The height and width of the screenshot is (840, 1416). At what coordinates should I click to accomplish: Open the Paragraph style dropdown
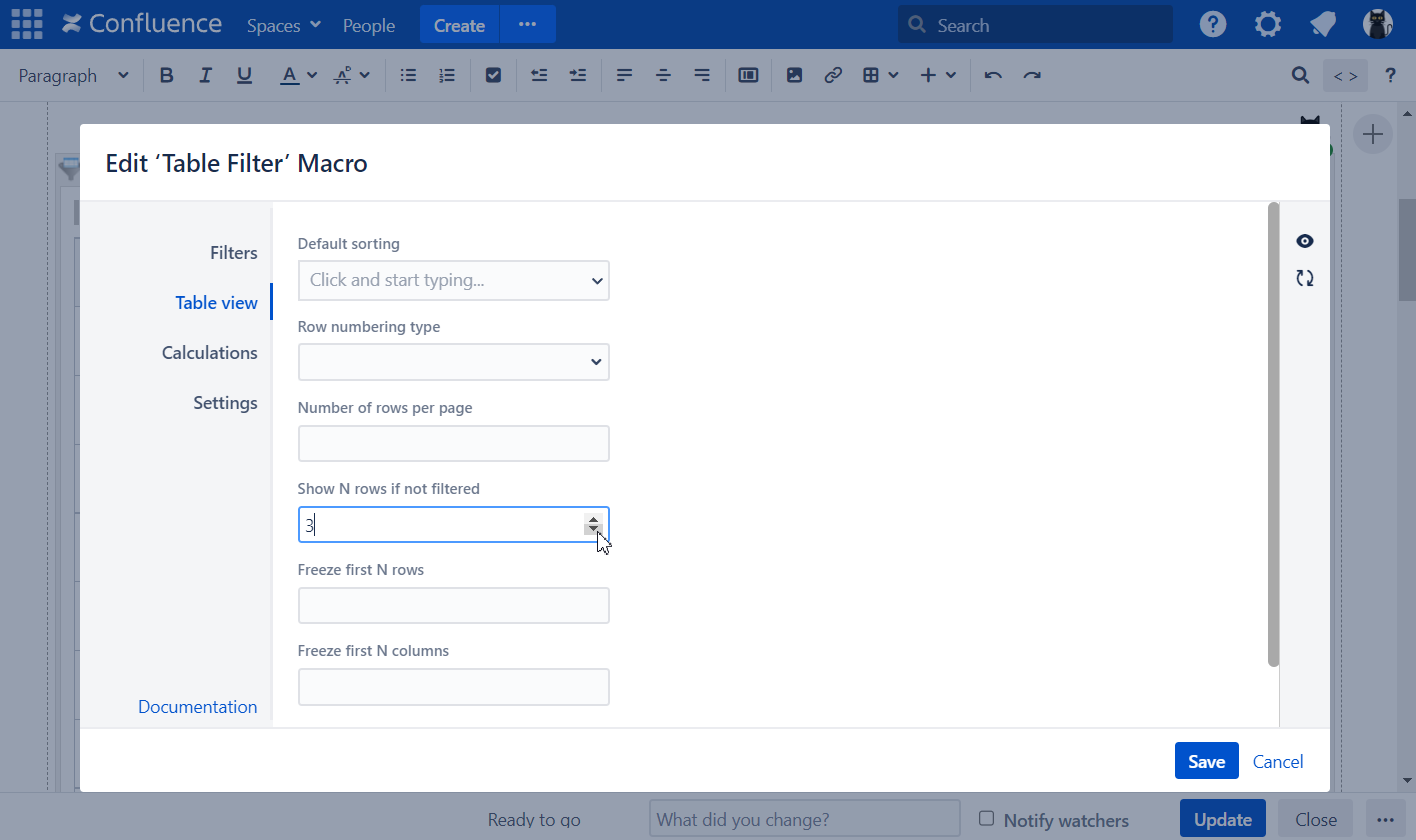click(74, 75)
